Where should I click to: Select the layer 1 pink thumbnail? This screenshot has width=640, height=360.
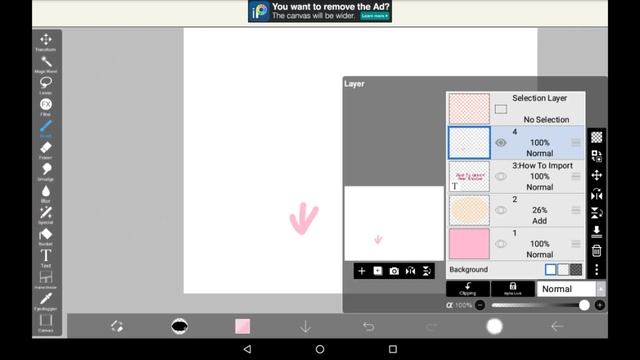pyautogui.click(x=469, y=244)
